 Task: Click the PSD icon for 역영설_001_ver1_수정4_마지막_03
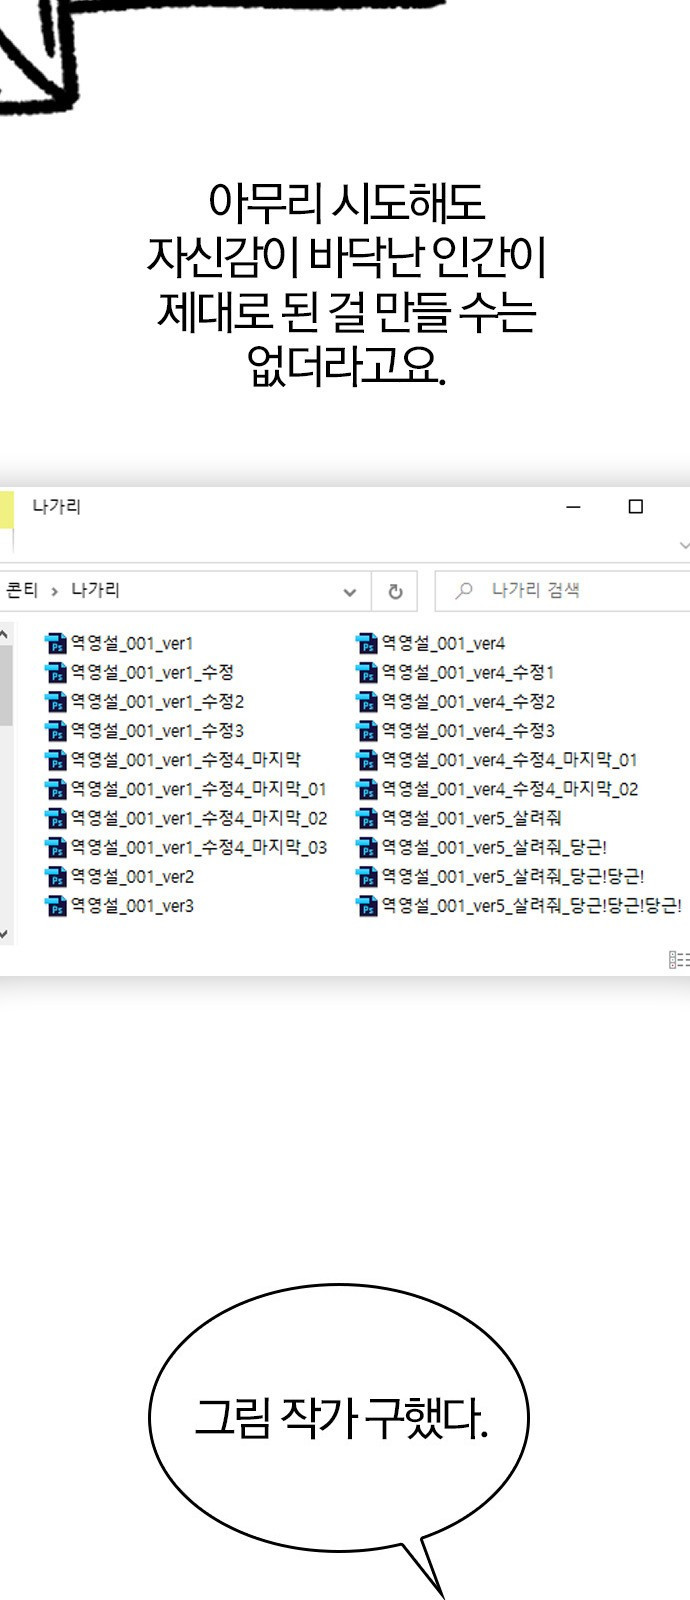click(x=56, y=848)
